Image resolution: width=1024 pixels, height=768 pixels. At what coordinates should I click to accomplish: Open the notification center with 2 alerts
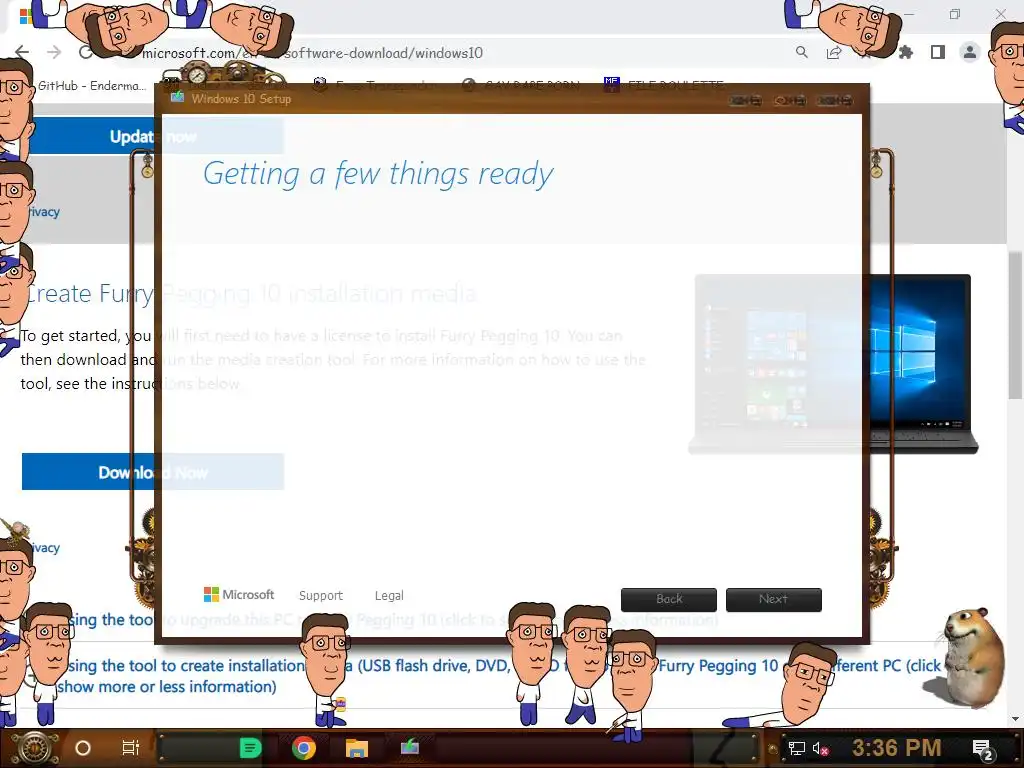983,749
